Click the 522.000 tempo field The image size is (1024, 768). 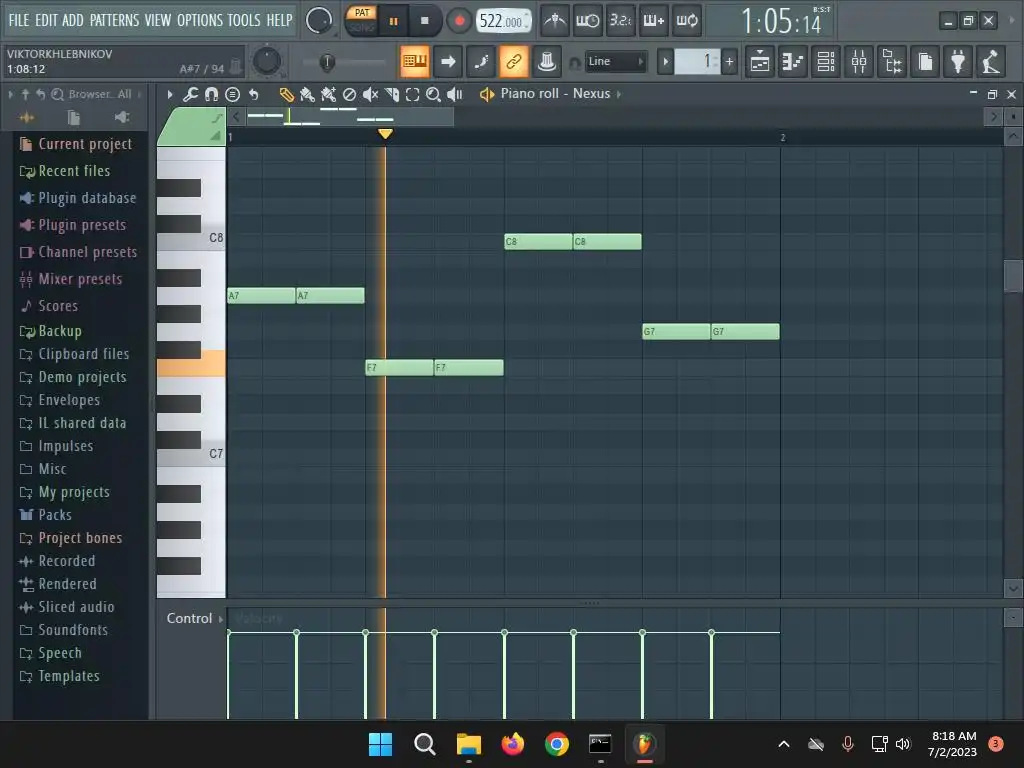click(502, 21)
